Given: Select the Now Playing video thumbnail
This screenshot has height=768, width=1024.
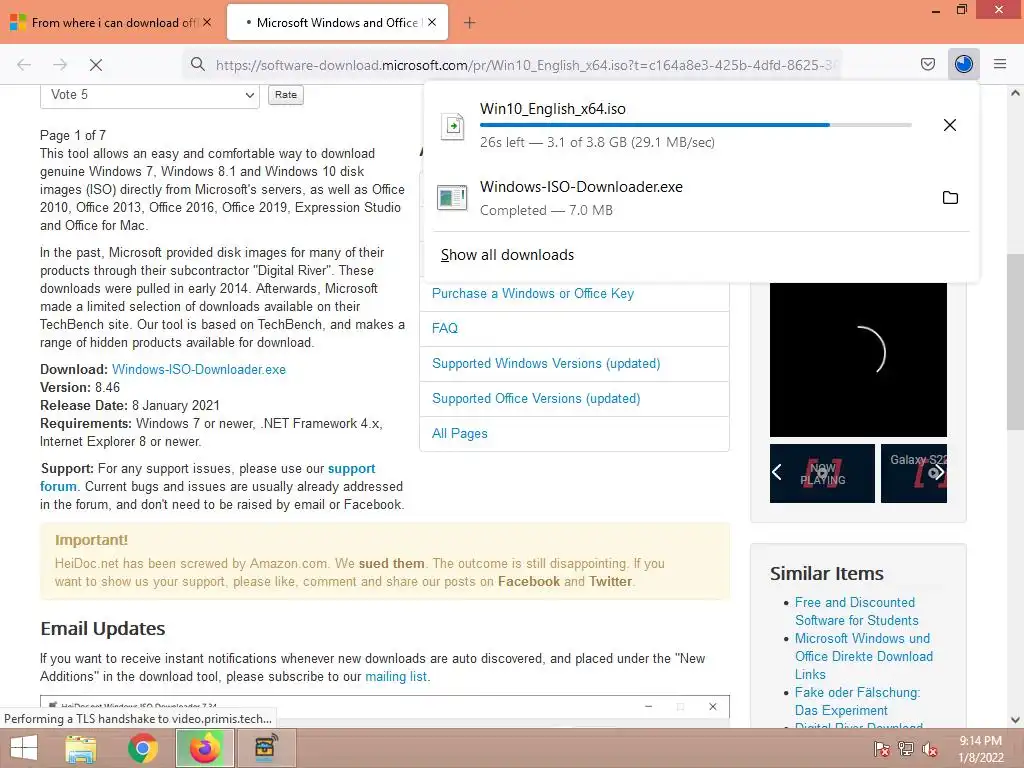Looking at the screenshot, I should (x=822, y=473).
